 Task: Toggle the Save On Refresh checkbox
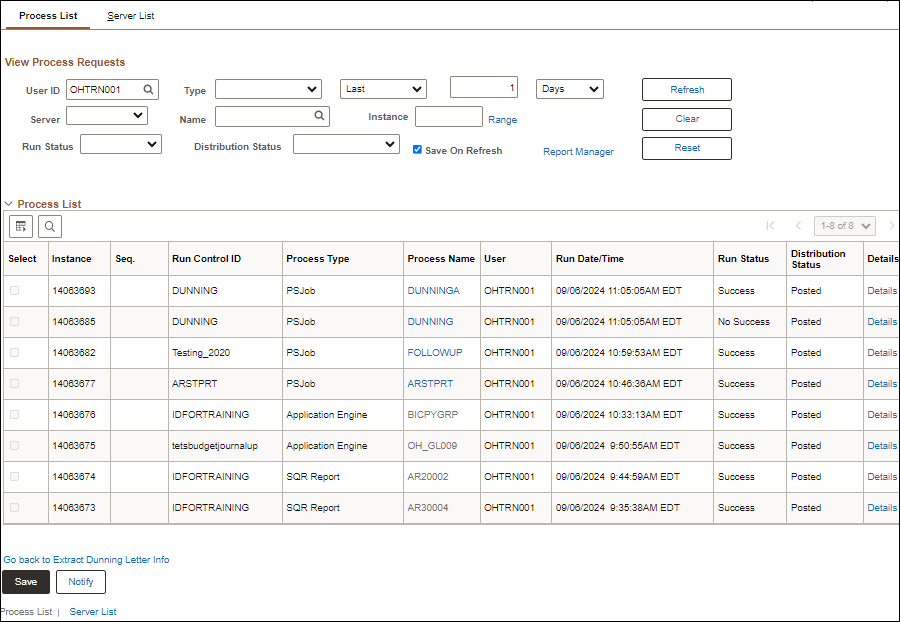(x=418, y=150)
